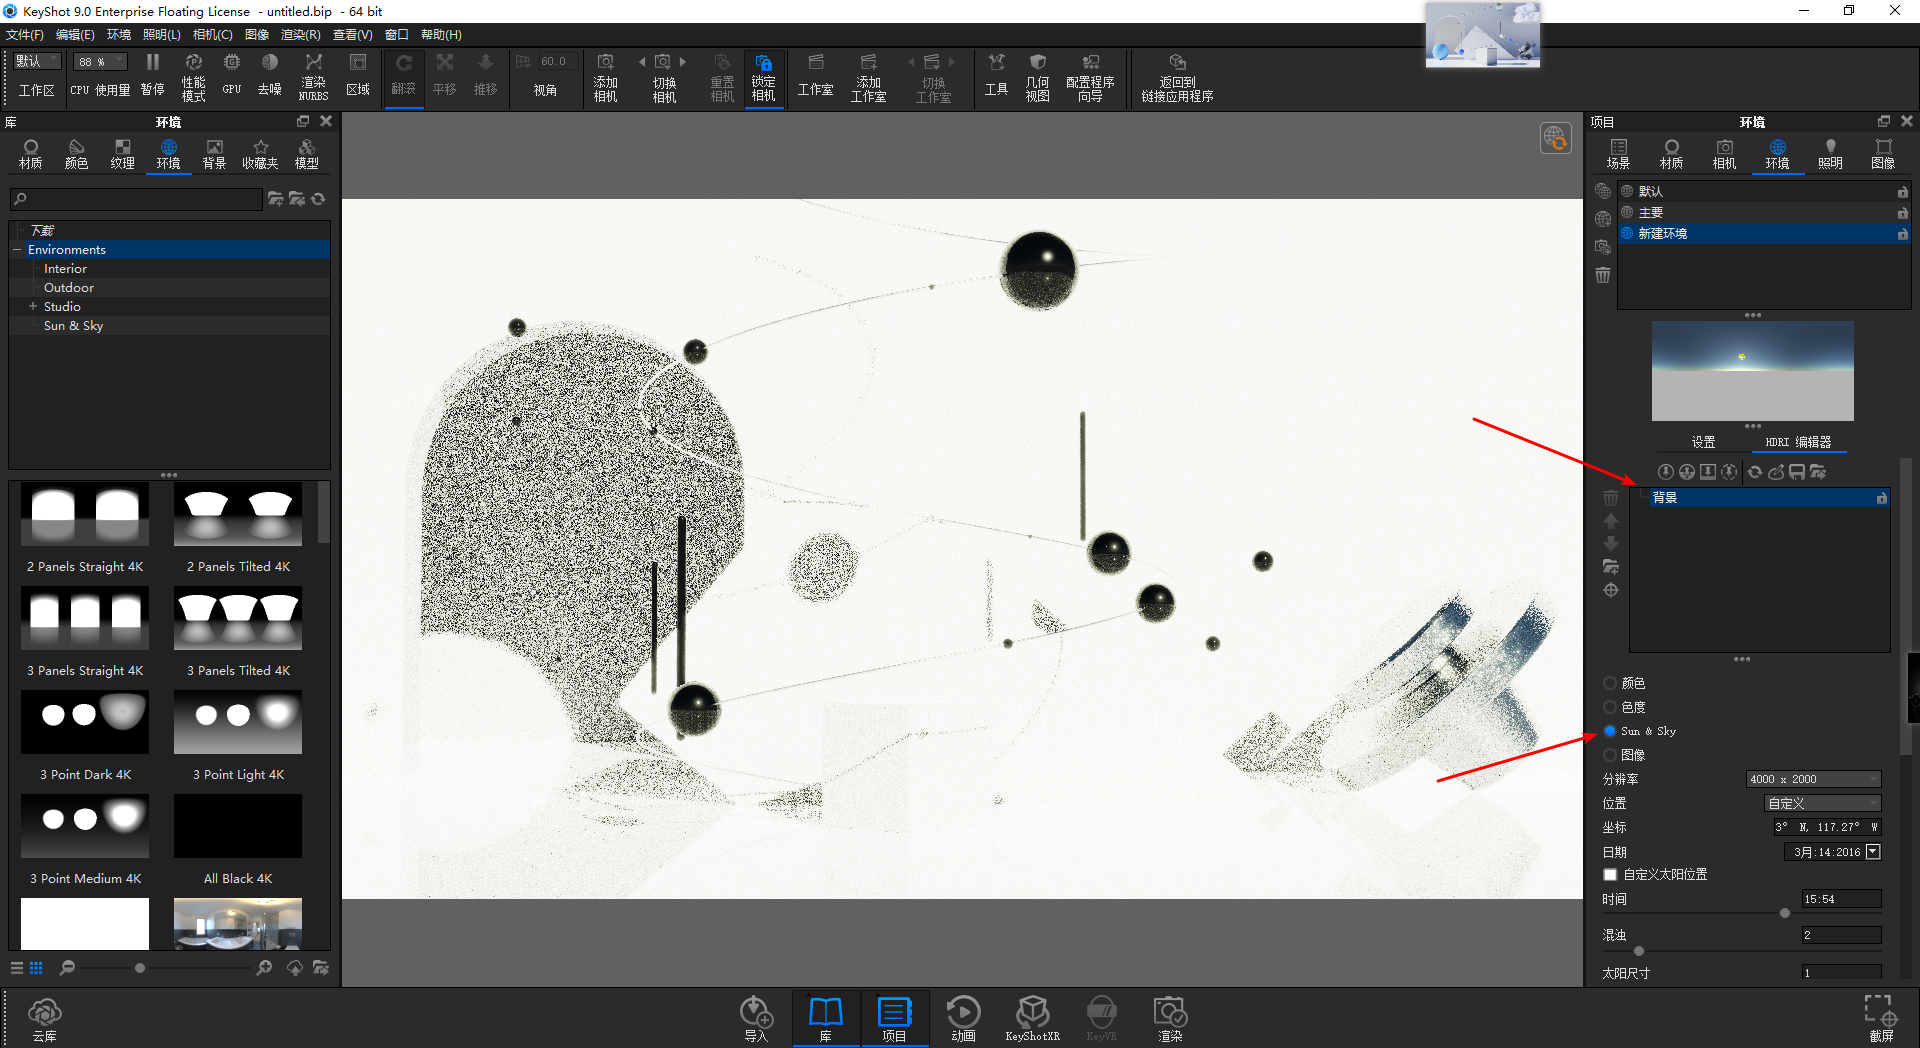Toggle 渲染 NURBS option
Screen dimensions: 1920x1048
tap(314, 76)
